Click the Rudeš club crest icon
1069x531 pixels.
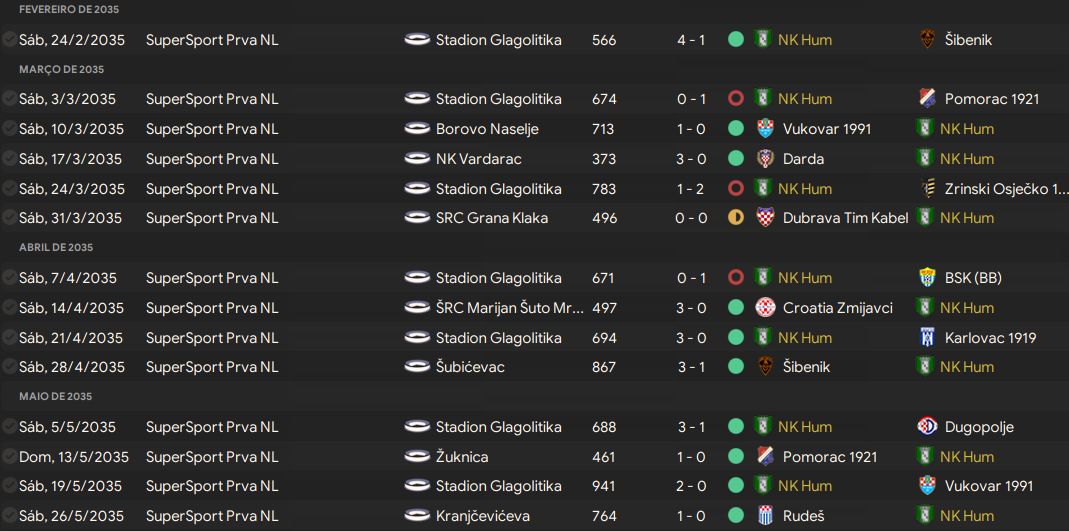coord(765,516)
